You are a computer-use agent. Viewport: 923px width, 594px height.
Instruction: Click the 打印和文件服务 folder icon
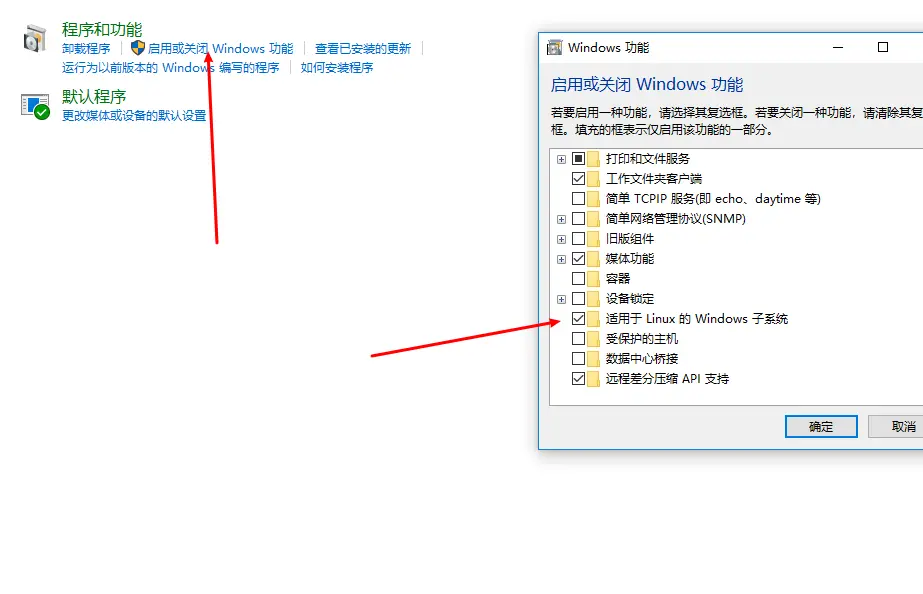tap(593, 159)
